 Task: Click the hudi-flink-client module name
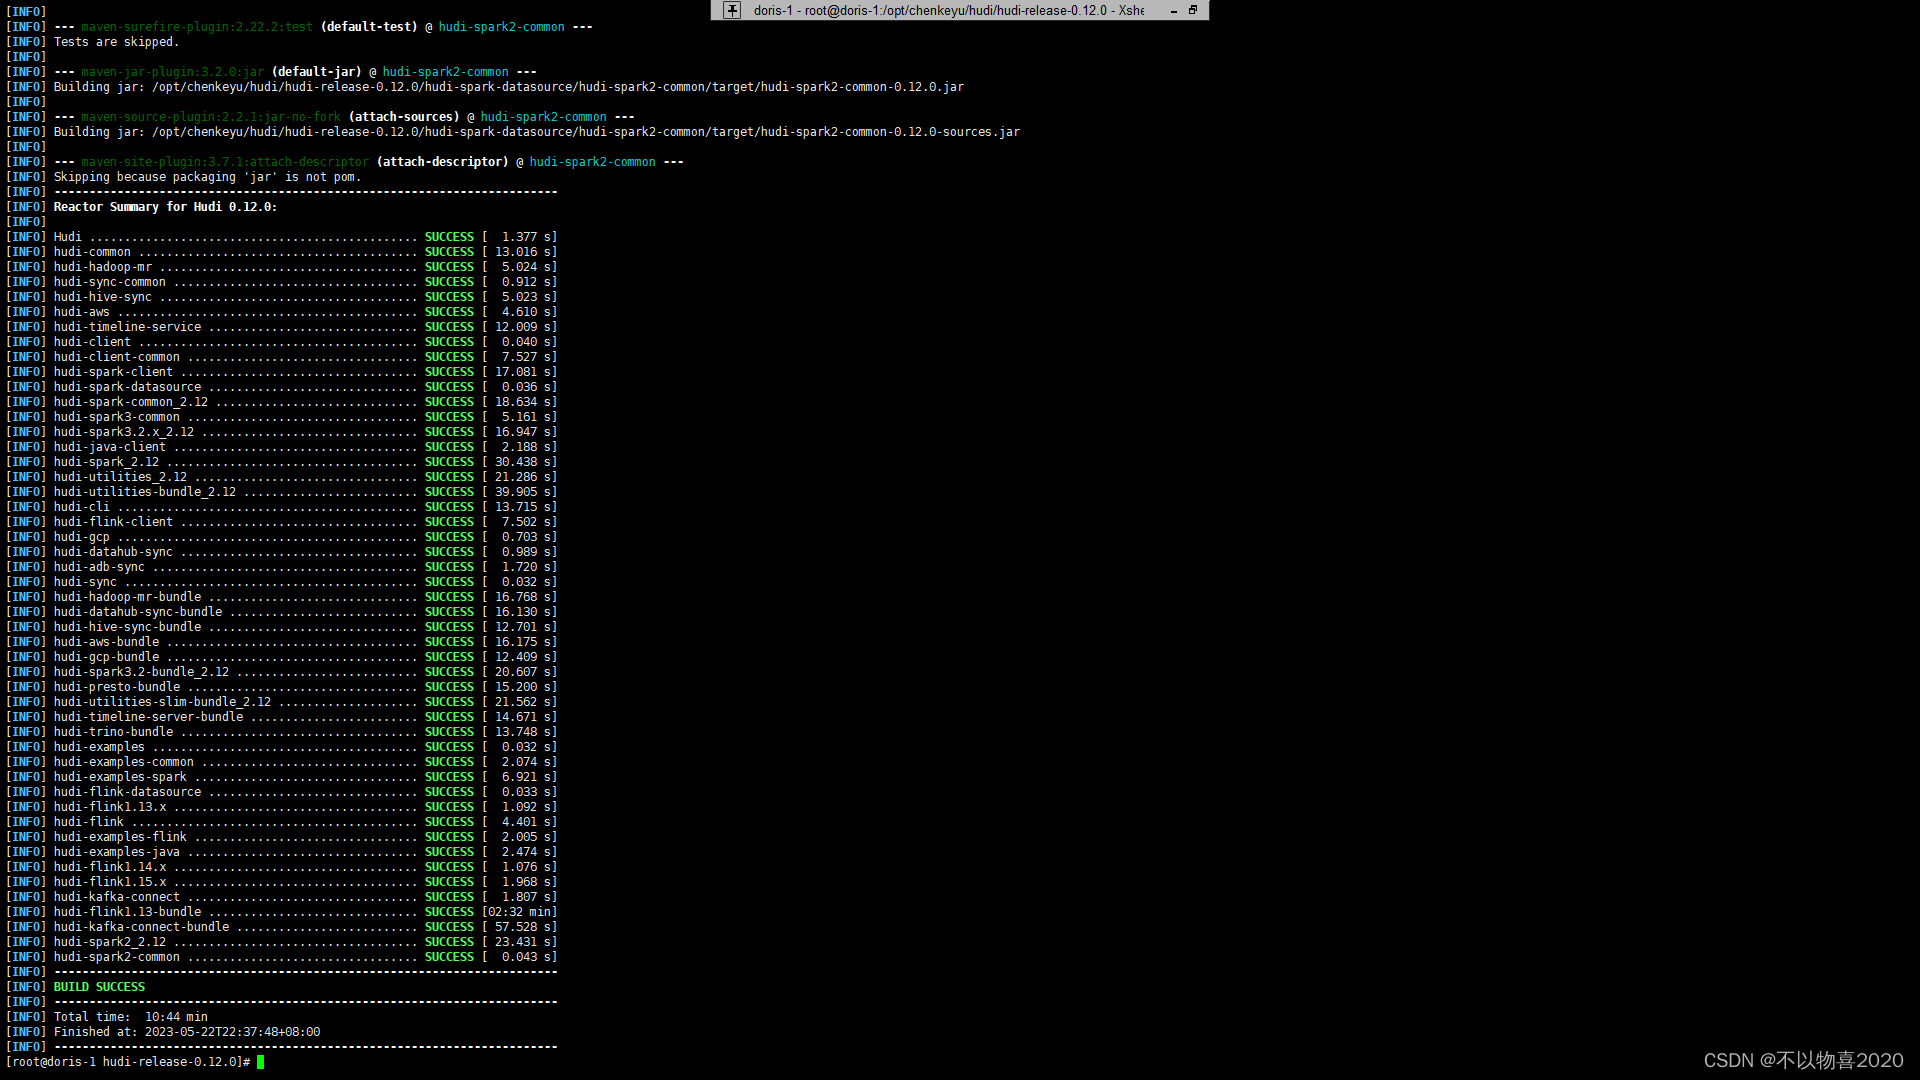(113, 522)
